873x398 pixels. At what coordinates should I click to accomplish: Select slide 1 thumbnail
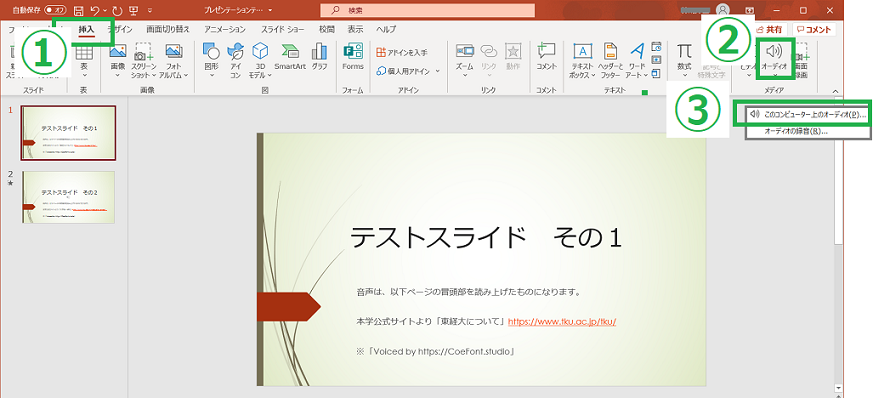coord(68,132)
